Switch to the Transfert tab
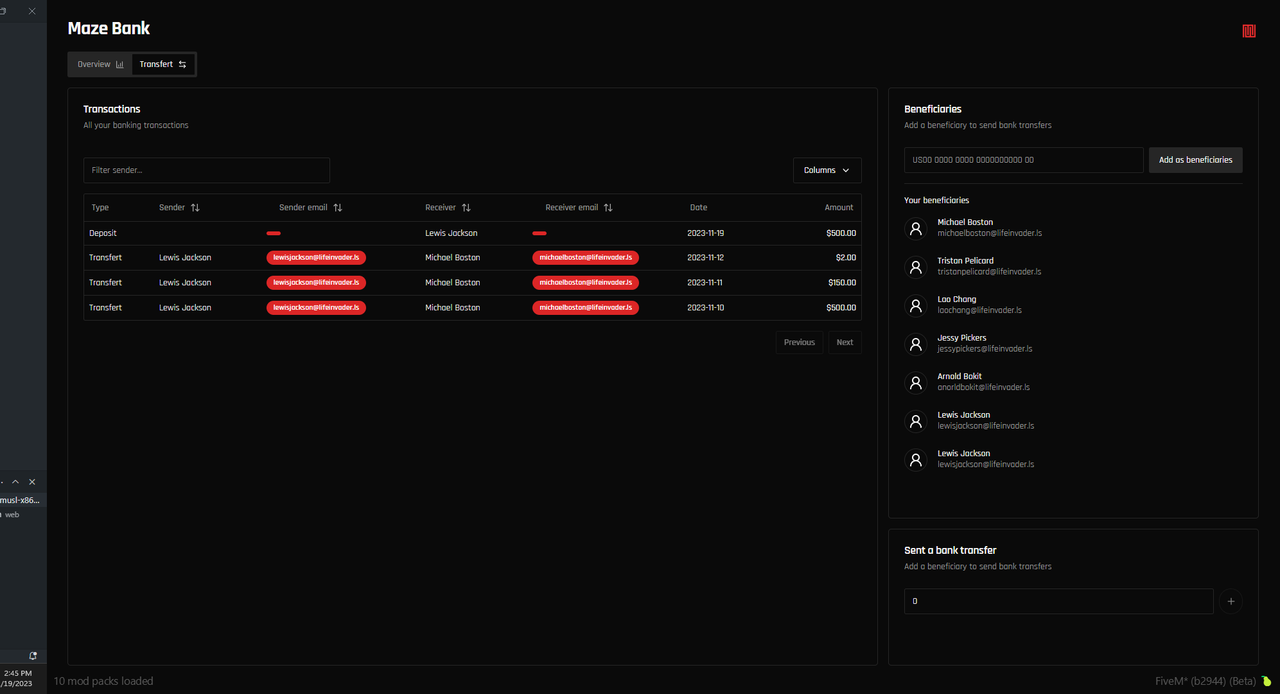This screenshot has width=1280, height=694. pos(163,64)
